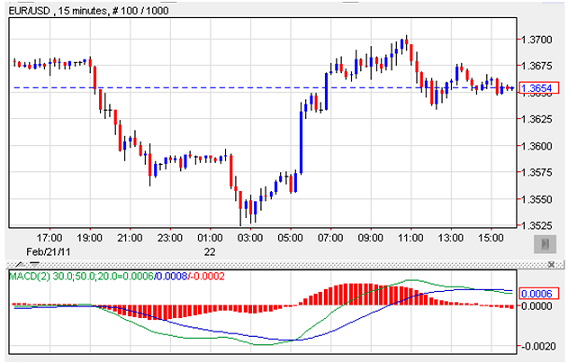Click the 01:00 time axis label
The height and width of the screenshot is (364, 568).
click(x=210, y=238)
